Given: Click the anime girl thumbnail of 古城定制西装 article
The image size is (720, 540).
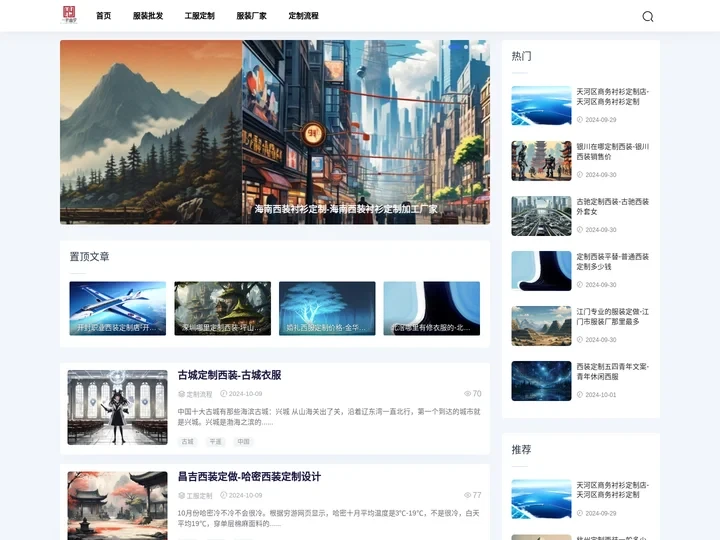Looking at the screenshot, I should pyautogui.click(x=118, y=407).
